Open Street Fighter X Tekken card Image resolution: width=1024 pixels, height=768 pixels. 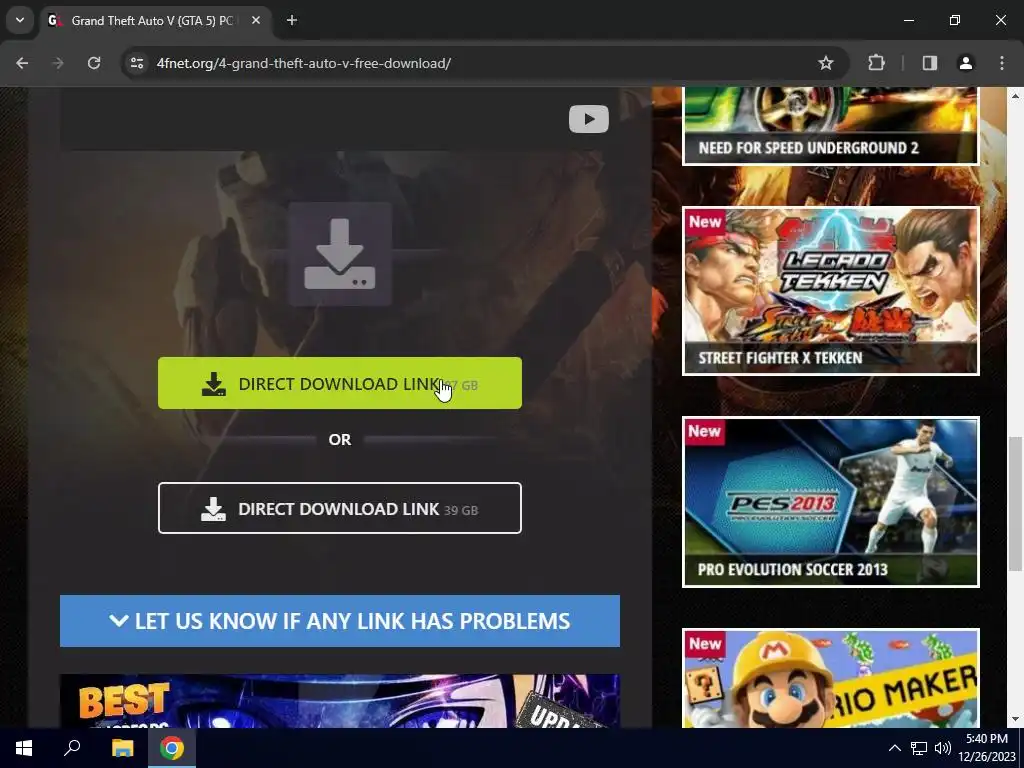pyautogui.click(x=830, y=291)
